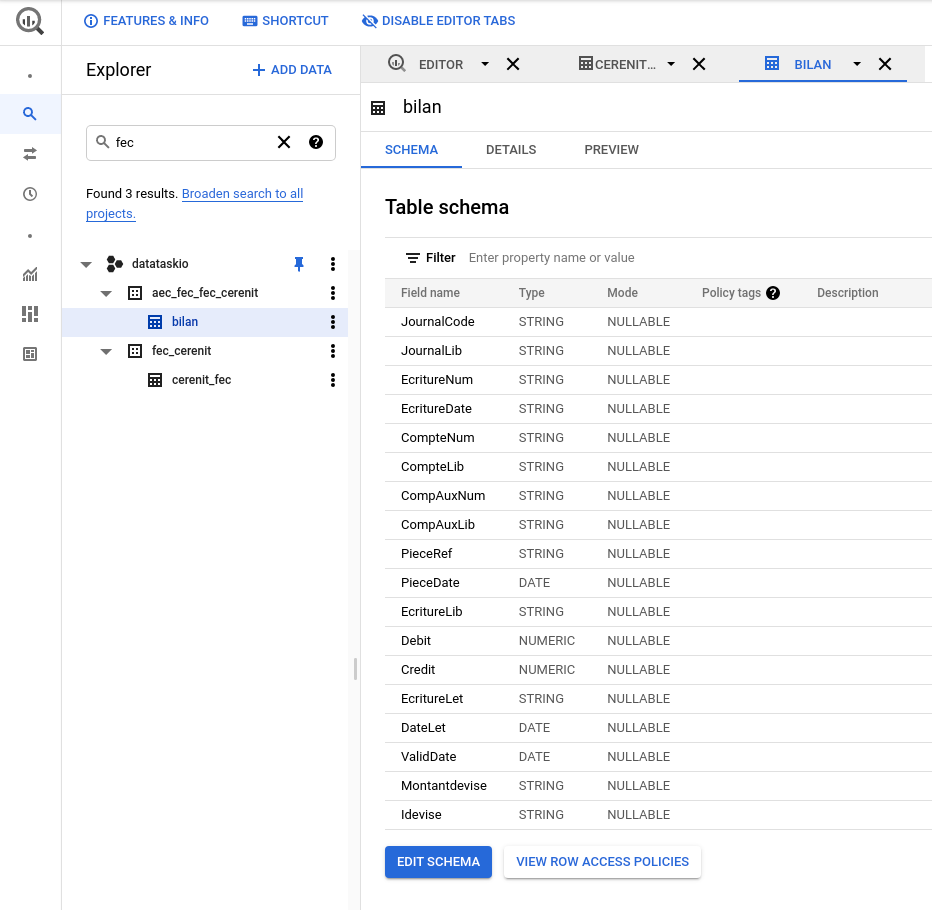Click the help icon in search box
The height and width of the screenshot is (910, 932).
(x=316, y=142)
